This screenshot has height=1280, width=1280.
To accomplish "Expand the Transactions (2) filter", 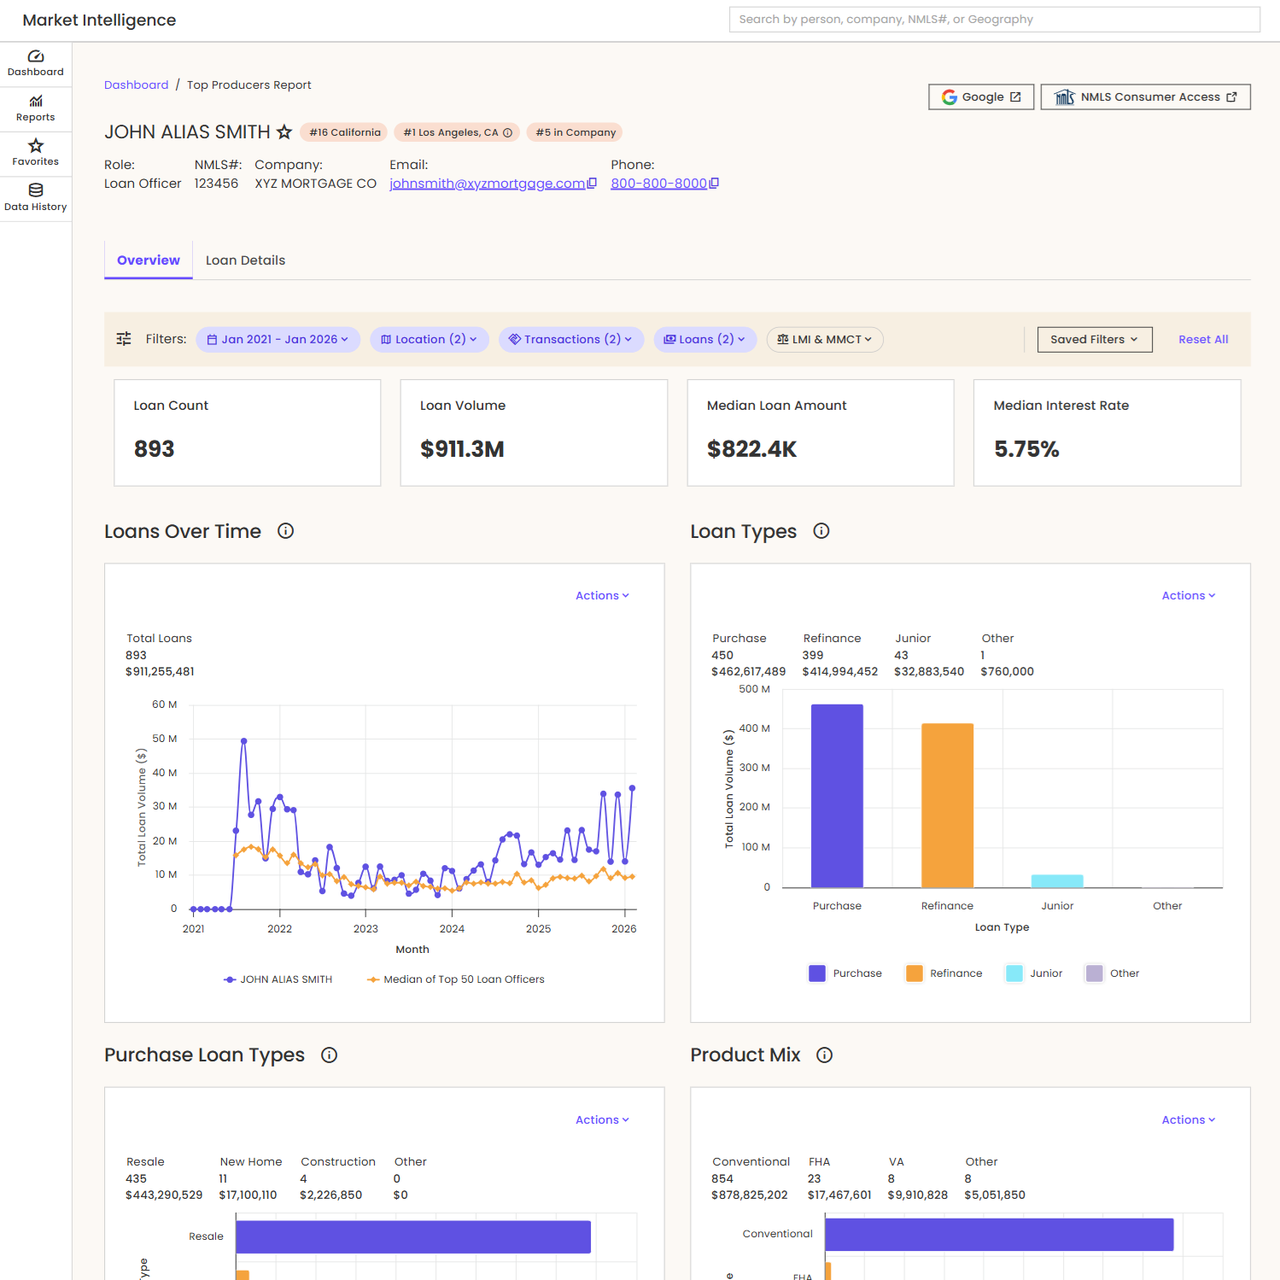I will pyautogui.click(x=571, y=340).
